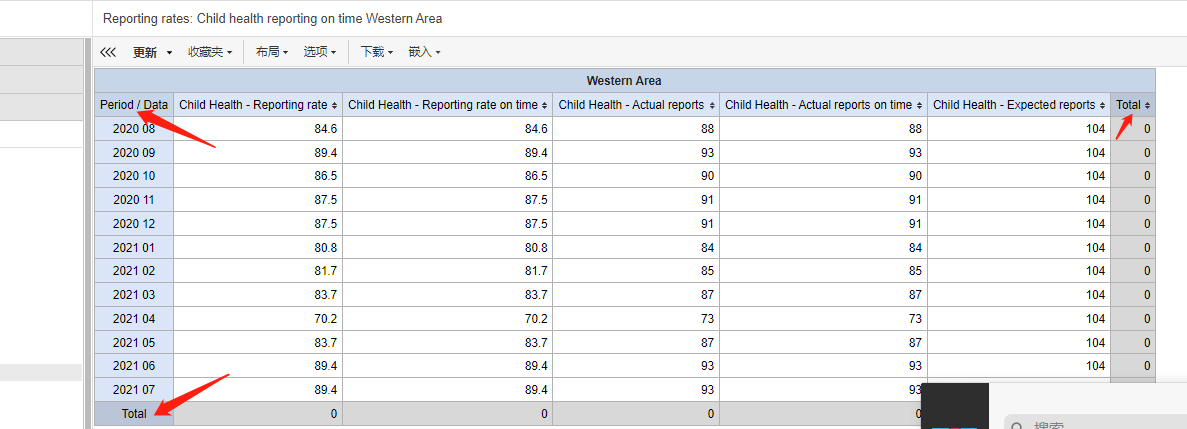This screenshot has height=429, width=1187.
Task: Sort by Reporting rate on time column arrows
Action: click(x=545, y=105)
